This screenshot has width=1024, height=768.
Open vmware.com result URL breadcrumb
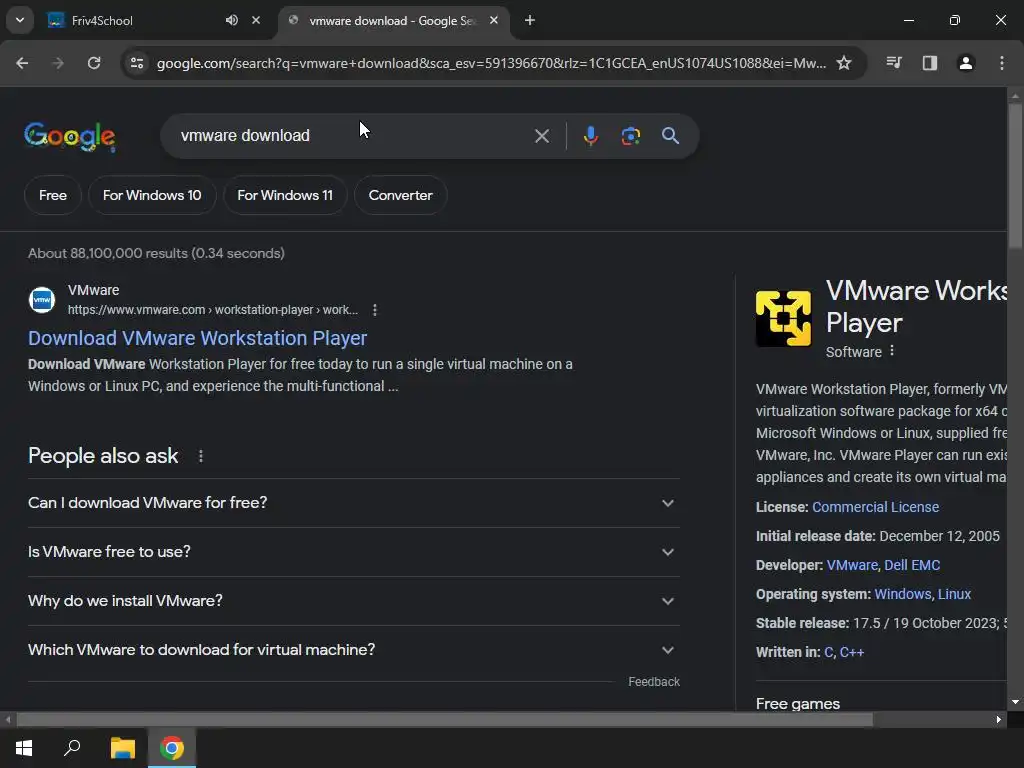point(213,310)
